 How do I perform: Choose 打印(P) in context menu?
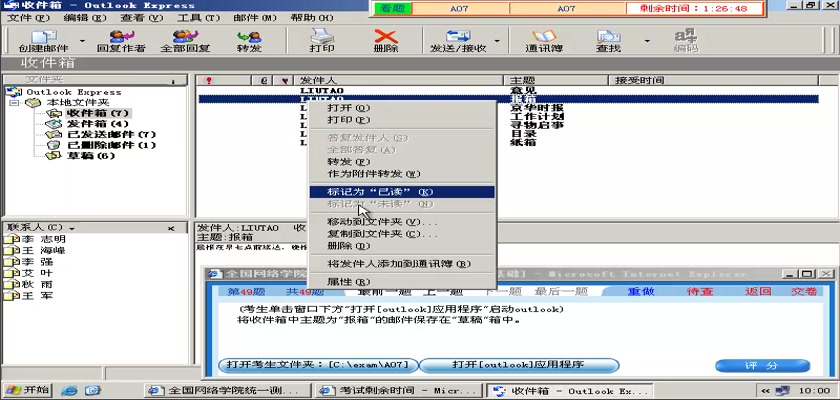pos(402,119)
